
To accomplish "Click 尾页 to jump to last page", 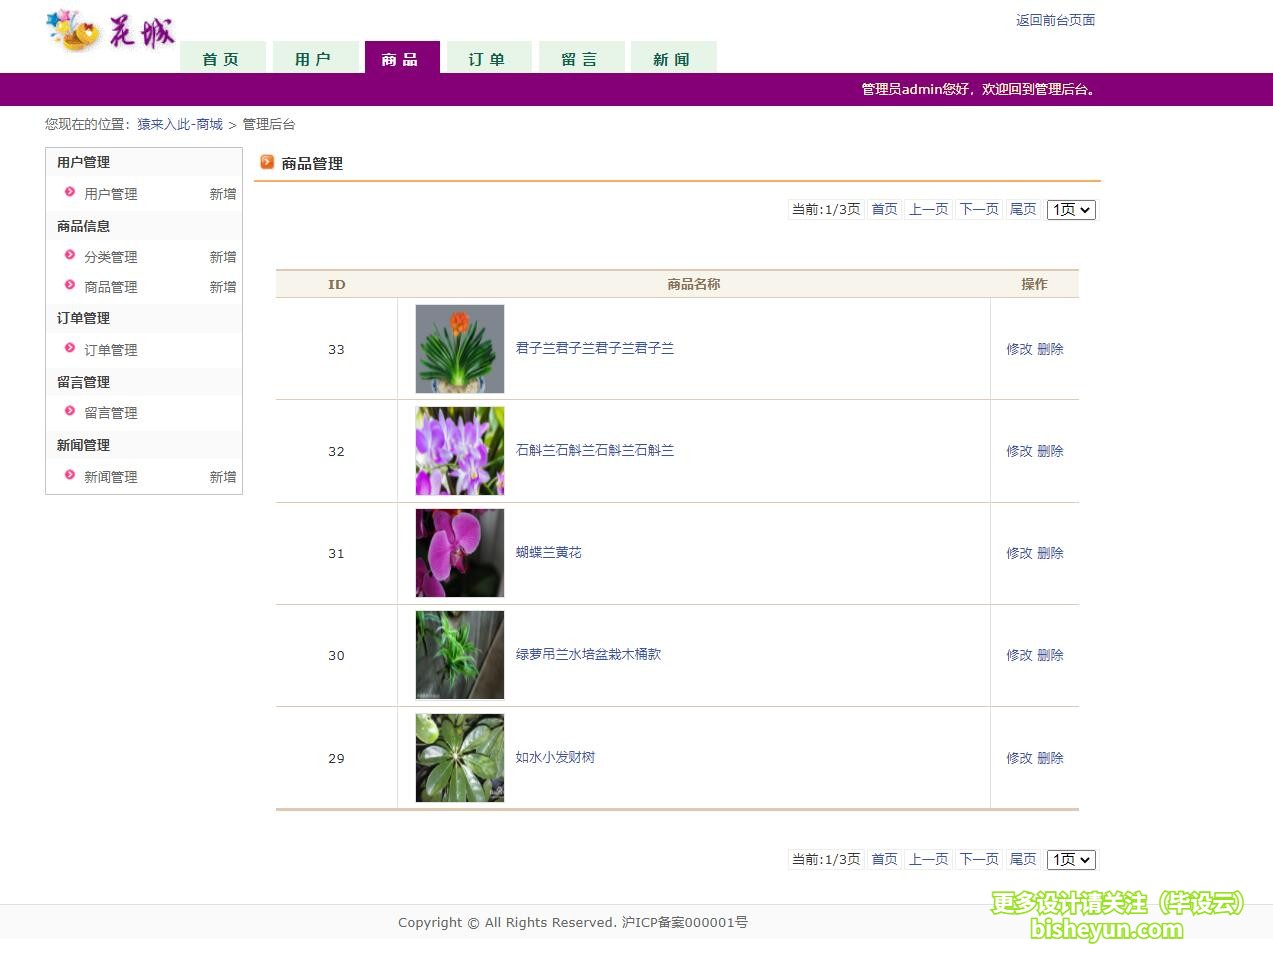I will click(x=1022, y=209).
